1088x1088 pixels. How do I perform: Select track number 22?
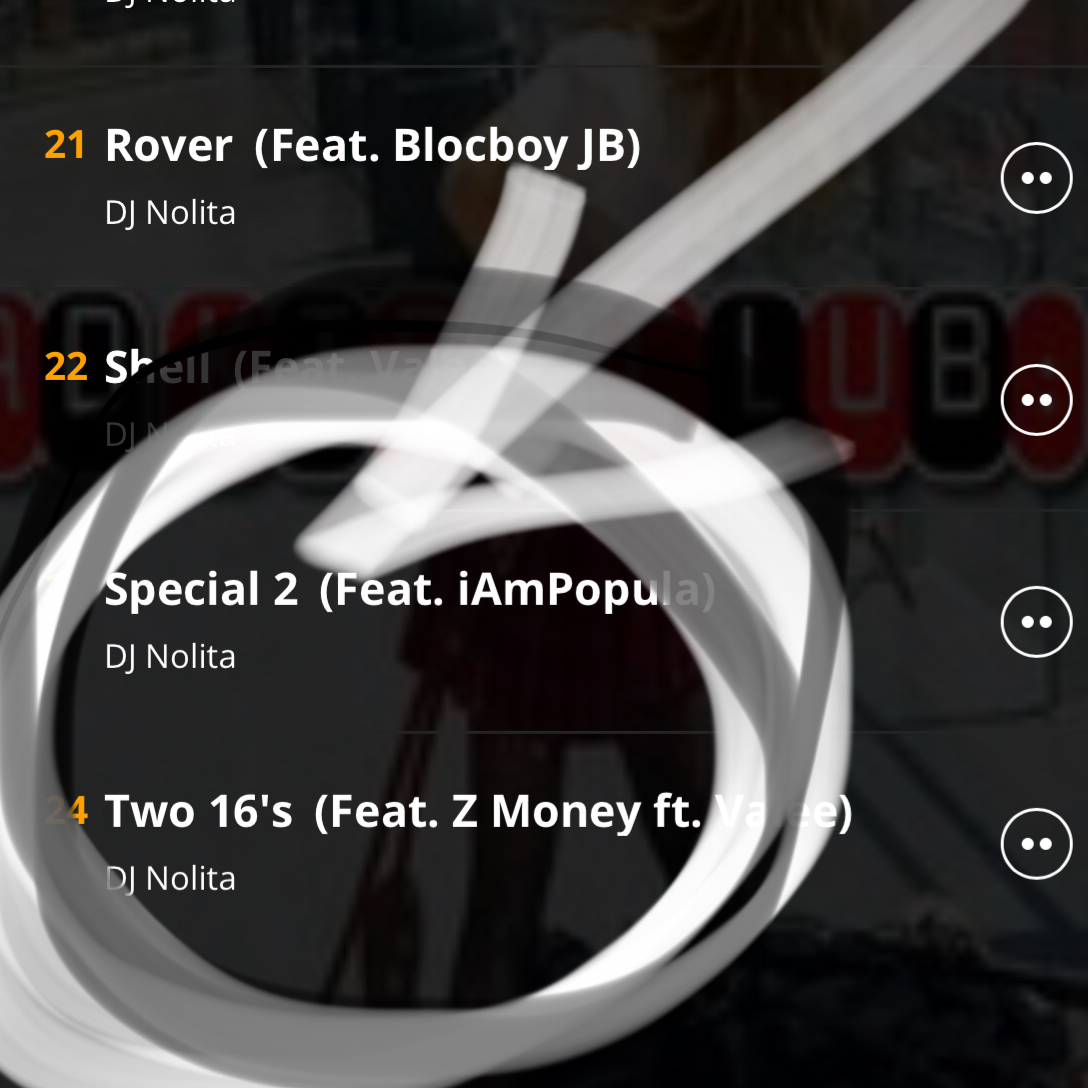(65, 366)
